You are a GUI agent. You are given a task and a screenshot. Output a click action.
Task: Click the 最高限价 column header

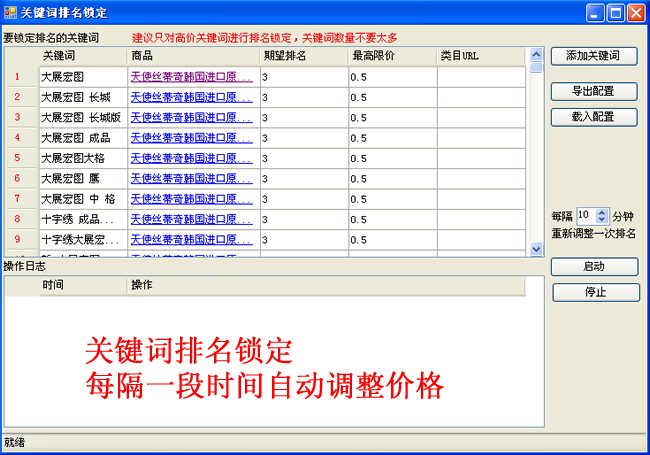click(392, 56)
